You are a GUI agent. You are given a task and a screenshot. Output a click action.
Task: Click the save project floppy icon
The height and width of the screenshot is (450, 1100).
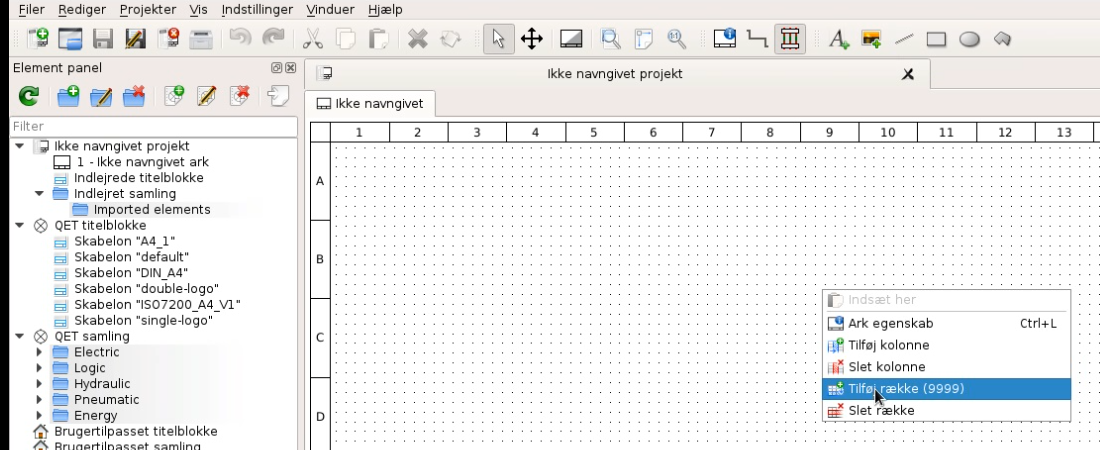click(102, 39)
